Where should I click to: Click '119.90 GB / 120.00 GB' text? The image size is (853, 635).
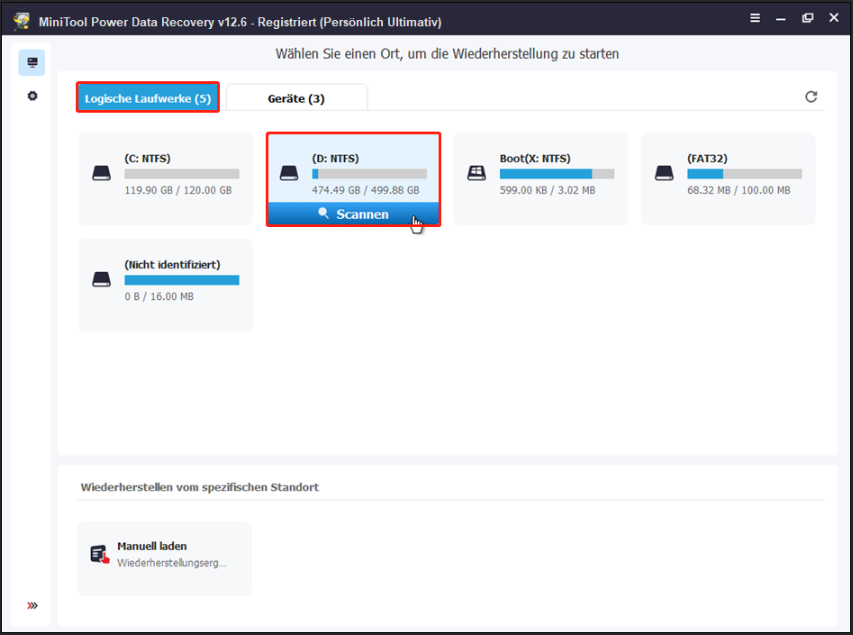[178, 190]
